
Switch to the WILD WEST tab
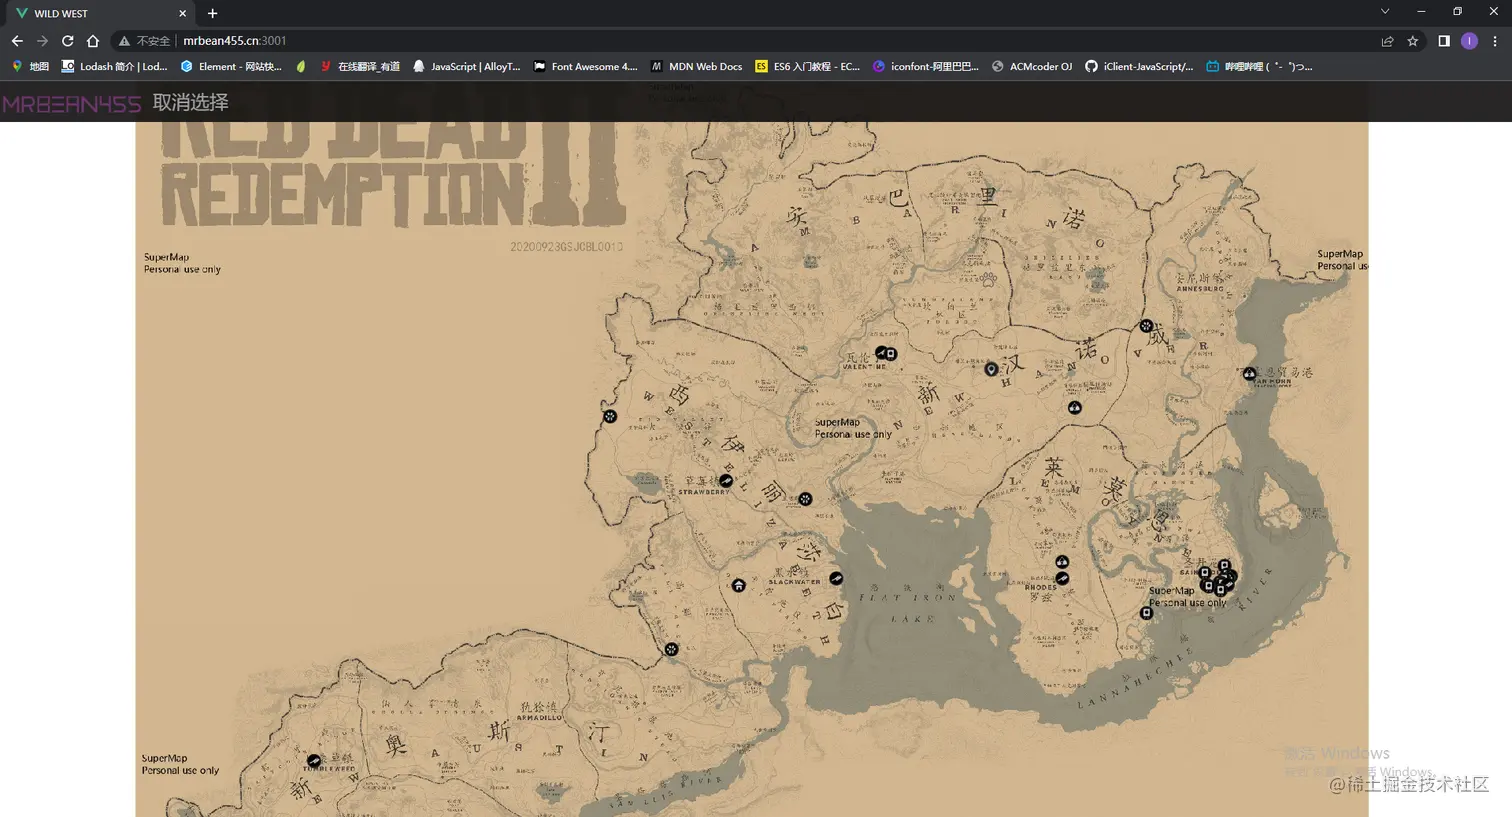(x=98, y=14)
